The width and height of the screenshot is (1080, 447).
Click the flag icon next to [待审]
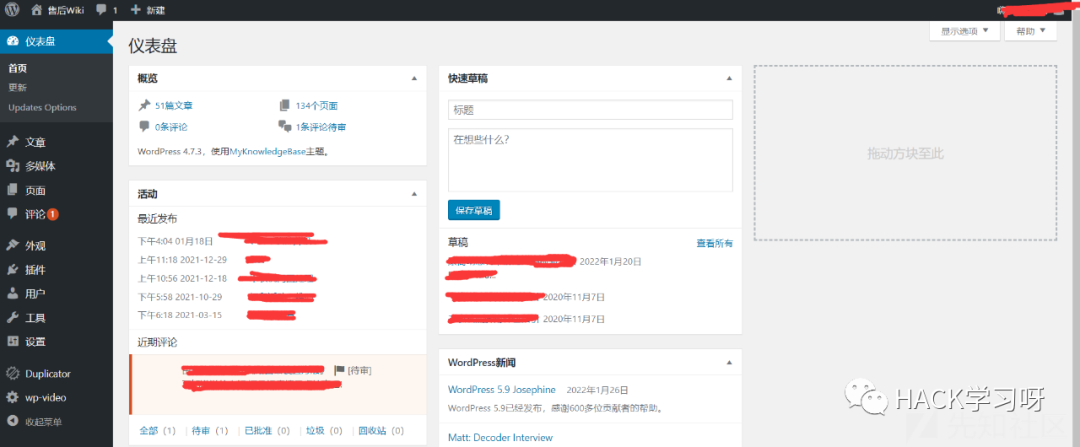tap(339, 371)
